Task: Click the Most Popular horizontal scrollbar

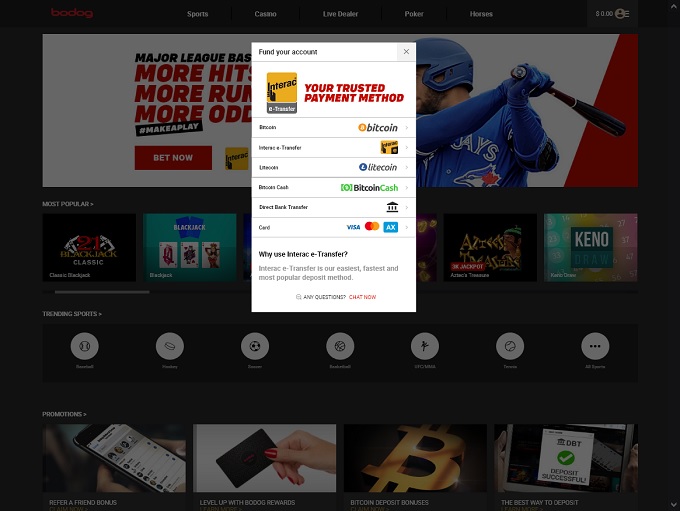Action: 102,292
